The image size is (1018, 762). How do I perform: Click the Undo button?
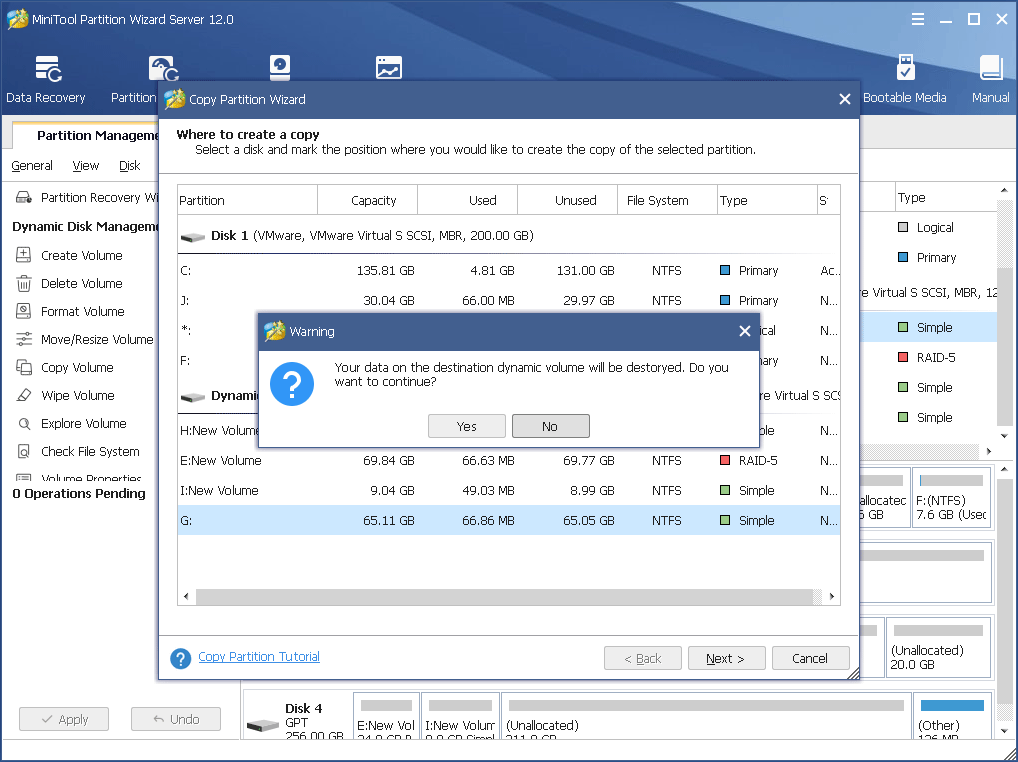(176, 719)
